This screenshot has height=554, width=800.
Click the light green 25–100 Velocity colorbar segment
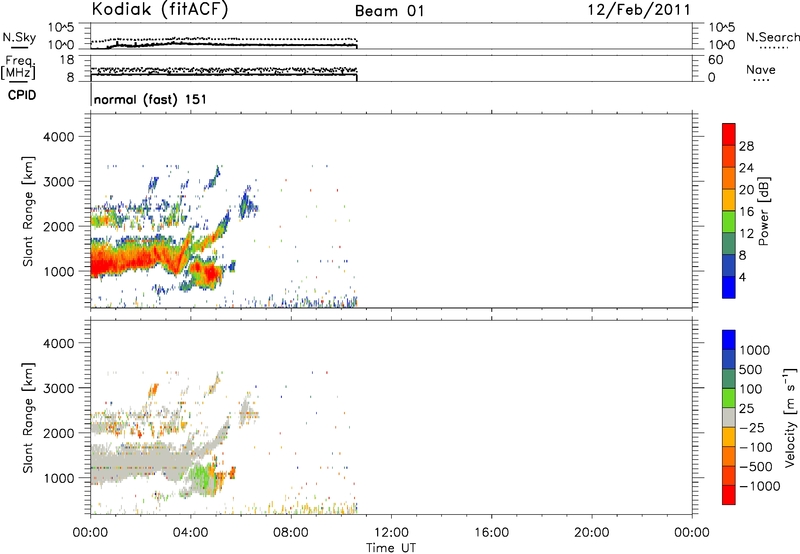729,398
